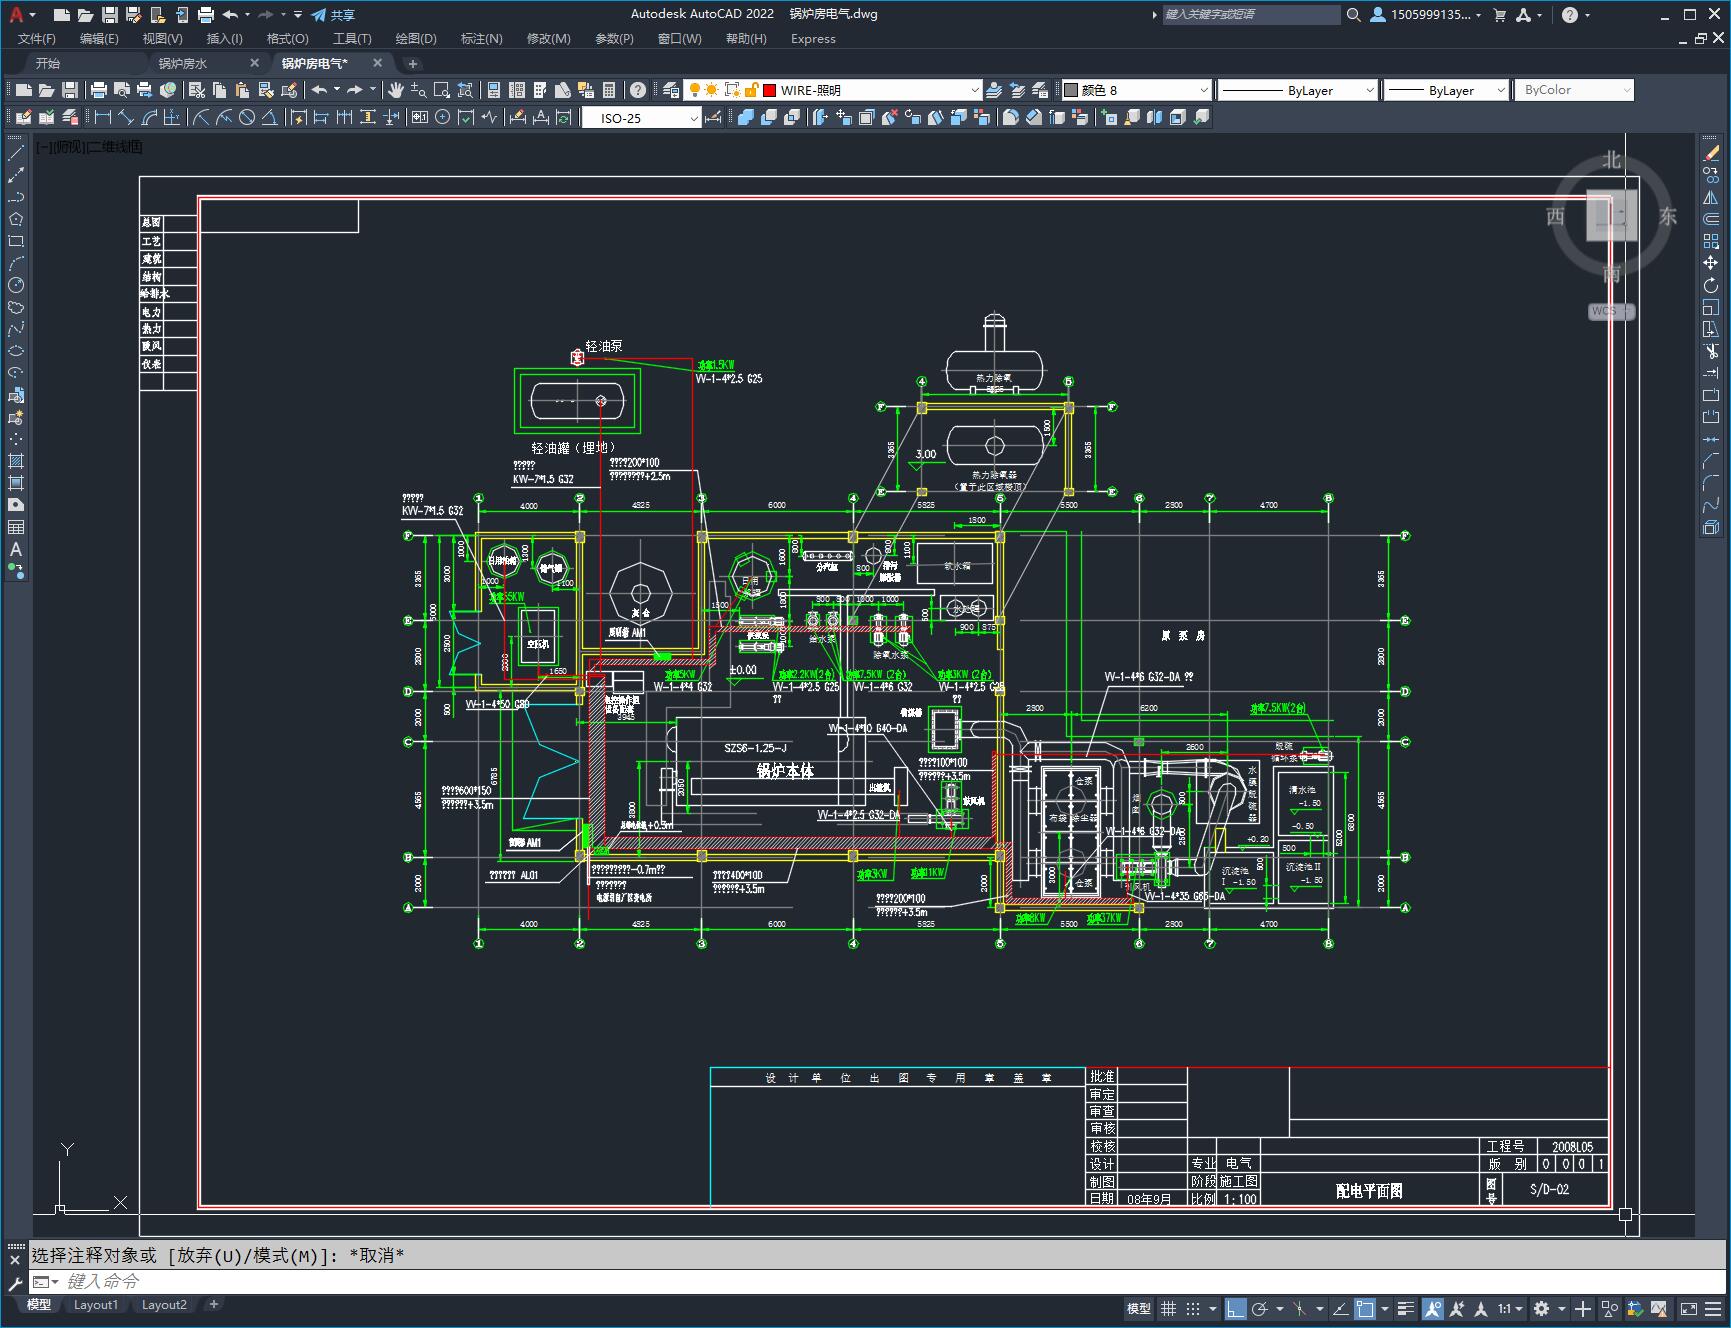
Task: Open the Help question mark in standard toolbar
Action: [638, 90]
